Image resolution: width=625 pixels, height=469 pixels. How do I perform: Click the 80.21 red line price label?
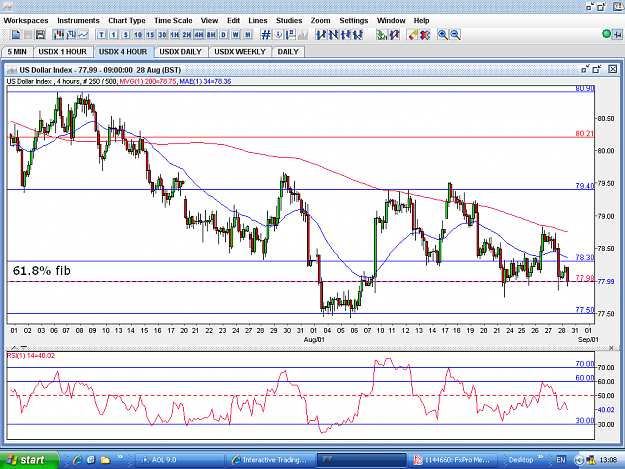pos(584,133)
